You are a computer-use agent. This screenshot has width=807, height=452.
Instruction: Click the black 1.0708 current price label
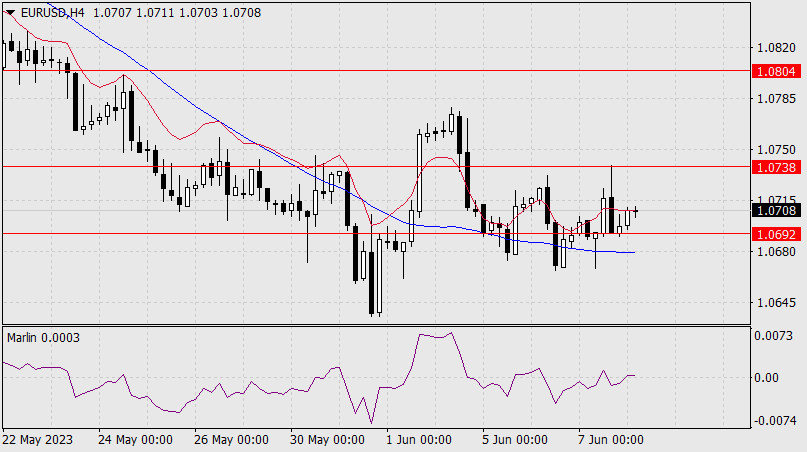tap(777, 210)
